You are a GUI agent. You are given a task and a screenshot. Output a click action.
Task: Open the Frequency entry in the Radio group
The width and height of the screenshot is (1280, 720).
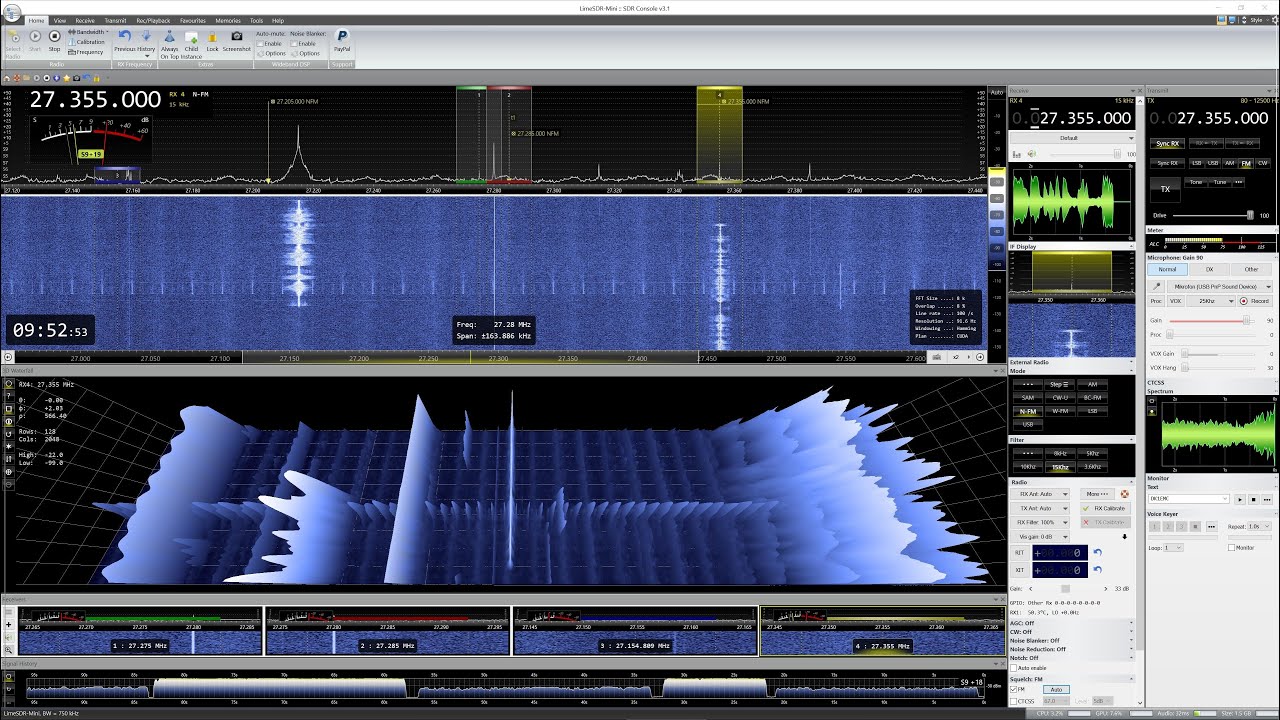point(86,52)
